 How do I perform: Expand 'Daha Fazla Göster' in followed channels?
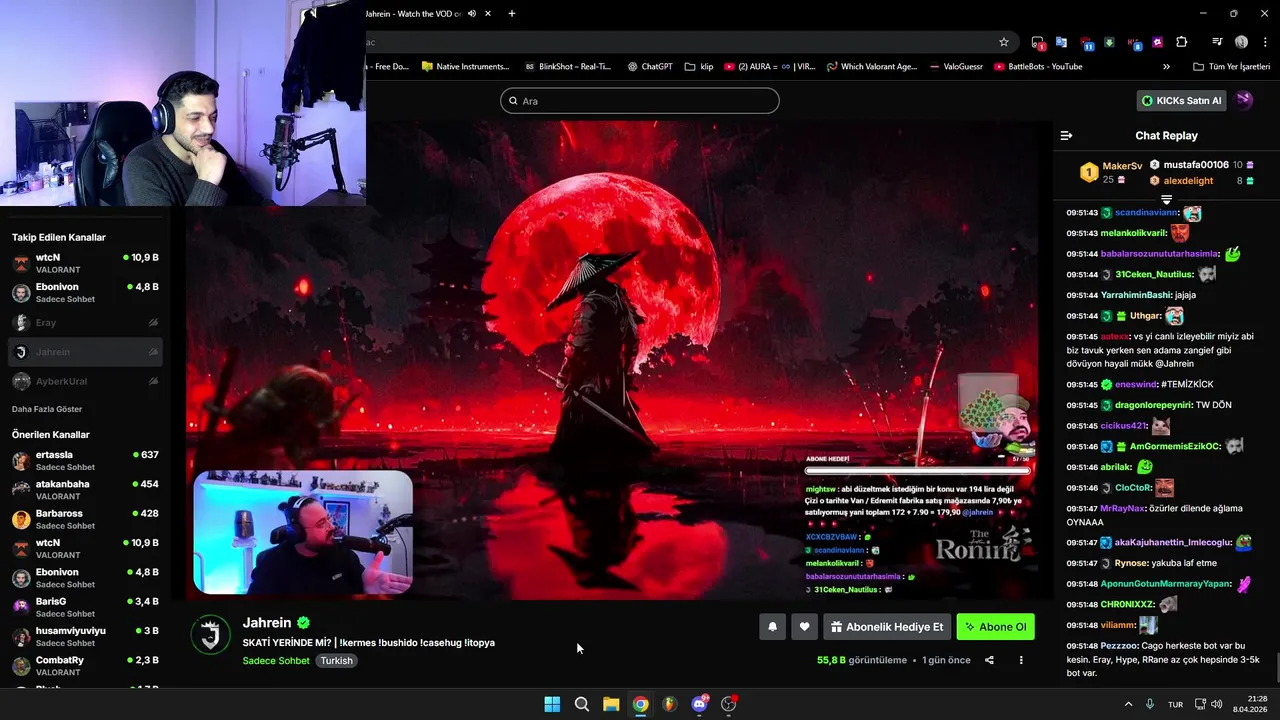pyautogui.click(x=47, y=409)
